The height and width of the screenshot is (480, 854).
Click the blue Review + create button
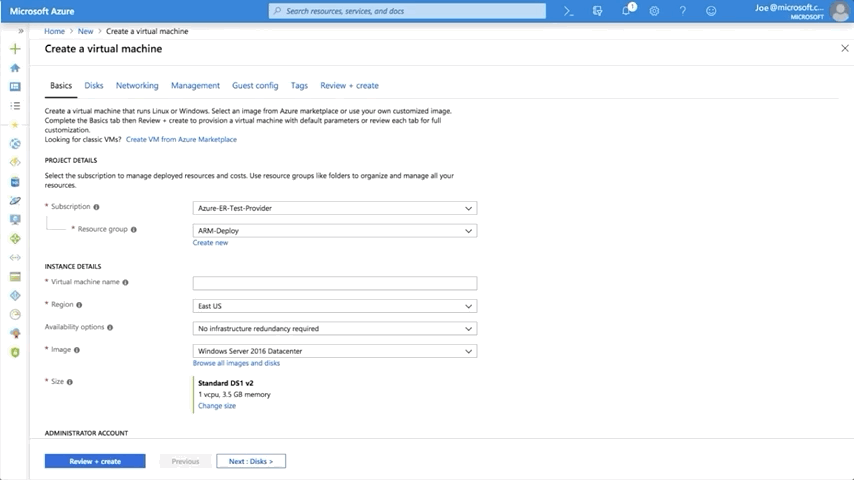tap(95, 461)
